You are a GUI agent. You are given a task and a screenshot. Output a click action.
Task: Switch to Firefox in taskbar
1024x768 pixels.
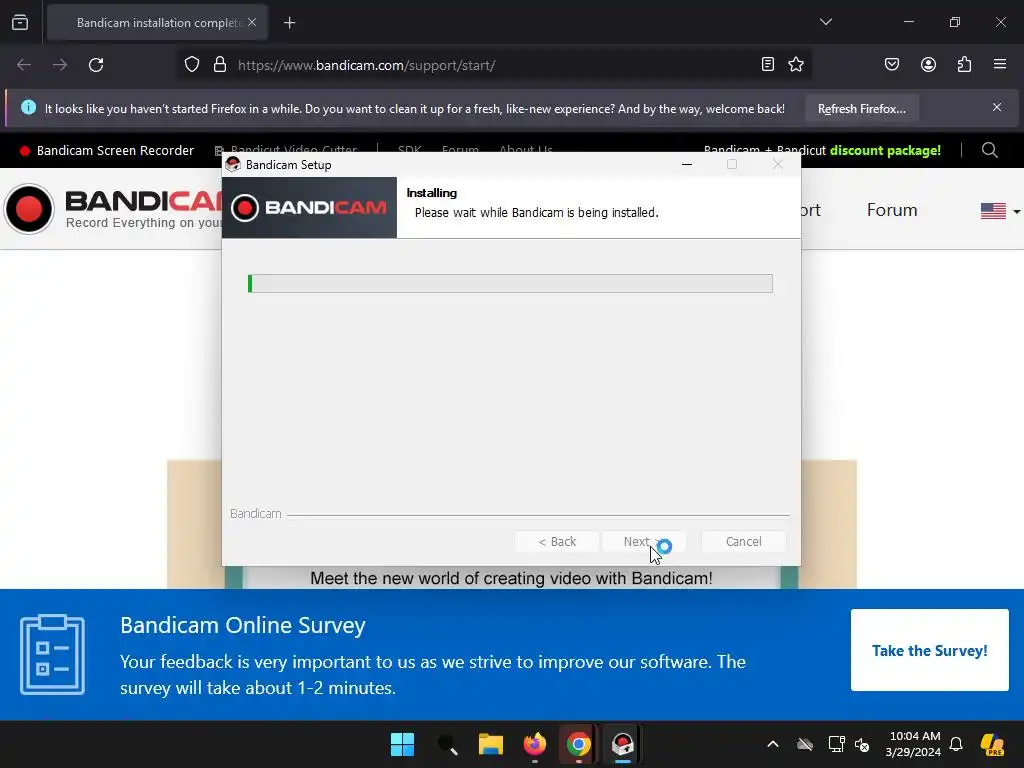pos(535,744)
